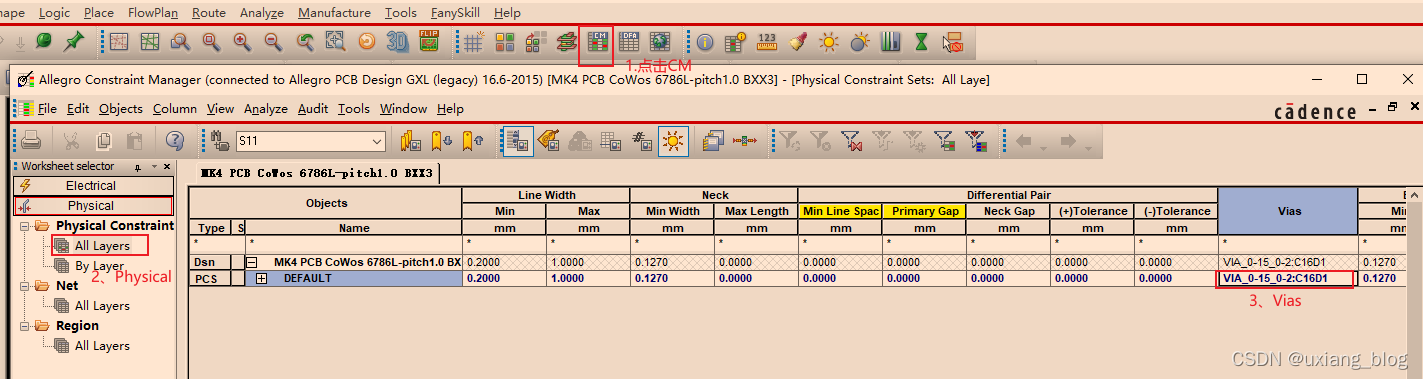This screenshot has height=379, width=1423.
Task: Click the Objects column header
Action: tap(326, 203)
